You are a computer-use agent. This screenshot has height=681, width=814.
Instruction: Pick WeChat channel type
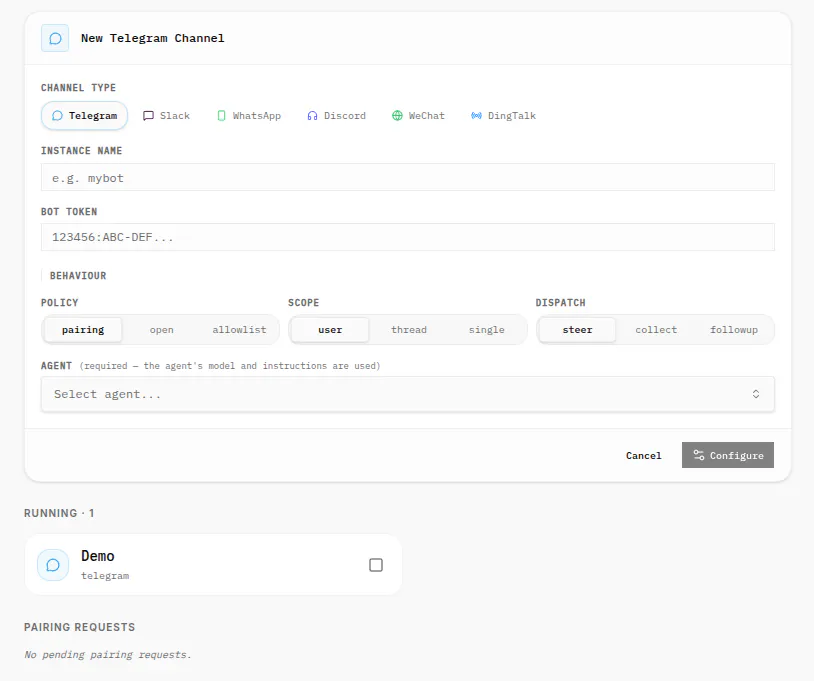418,116
